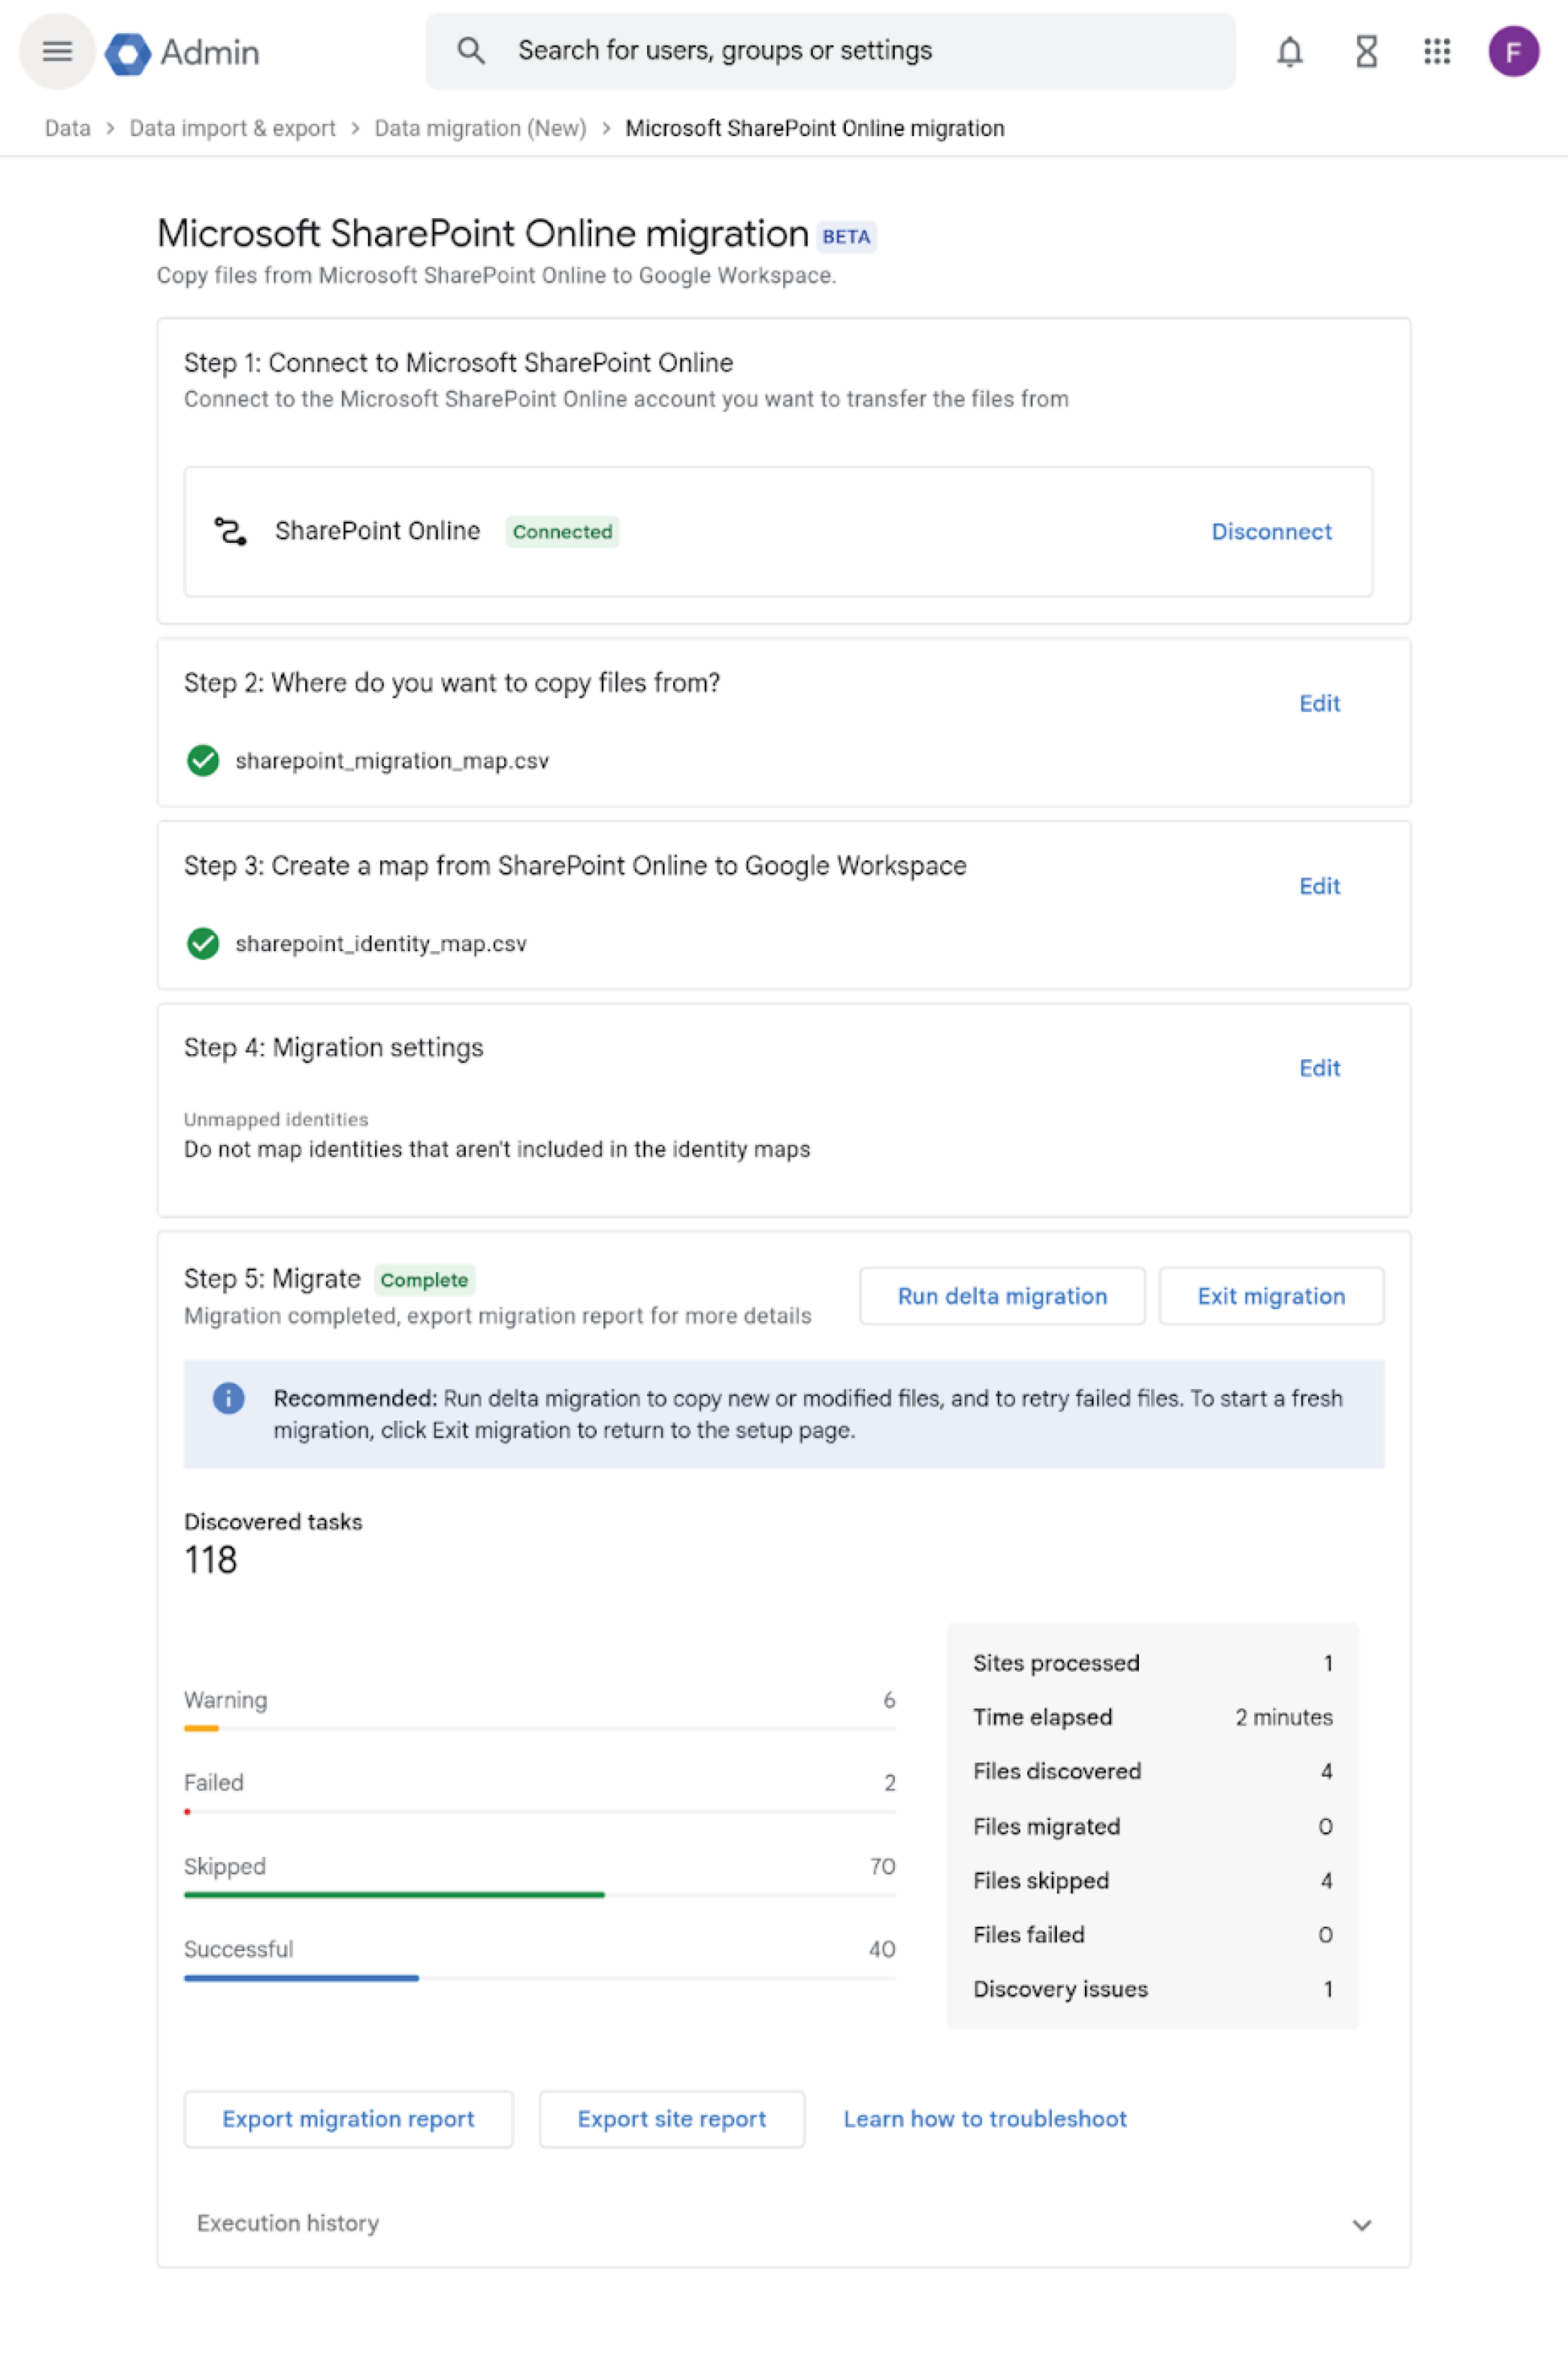Open the tasks hourglass icon
Image resolution: width=1568 pixels, height=2376 pixels.
pyautogui.click(x=1366, y=51)
